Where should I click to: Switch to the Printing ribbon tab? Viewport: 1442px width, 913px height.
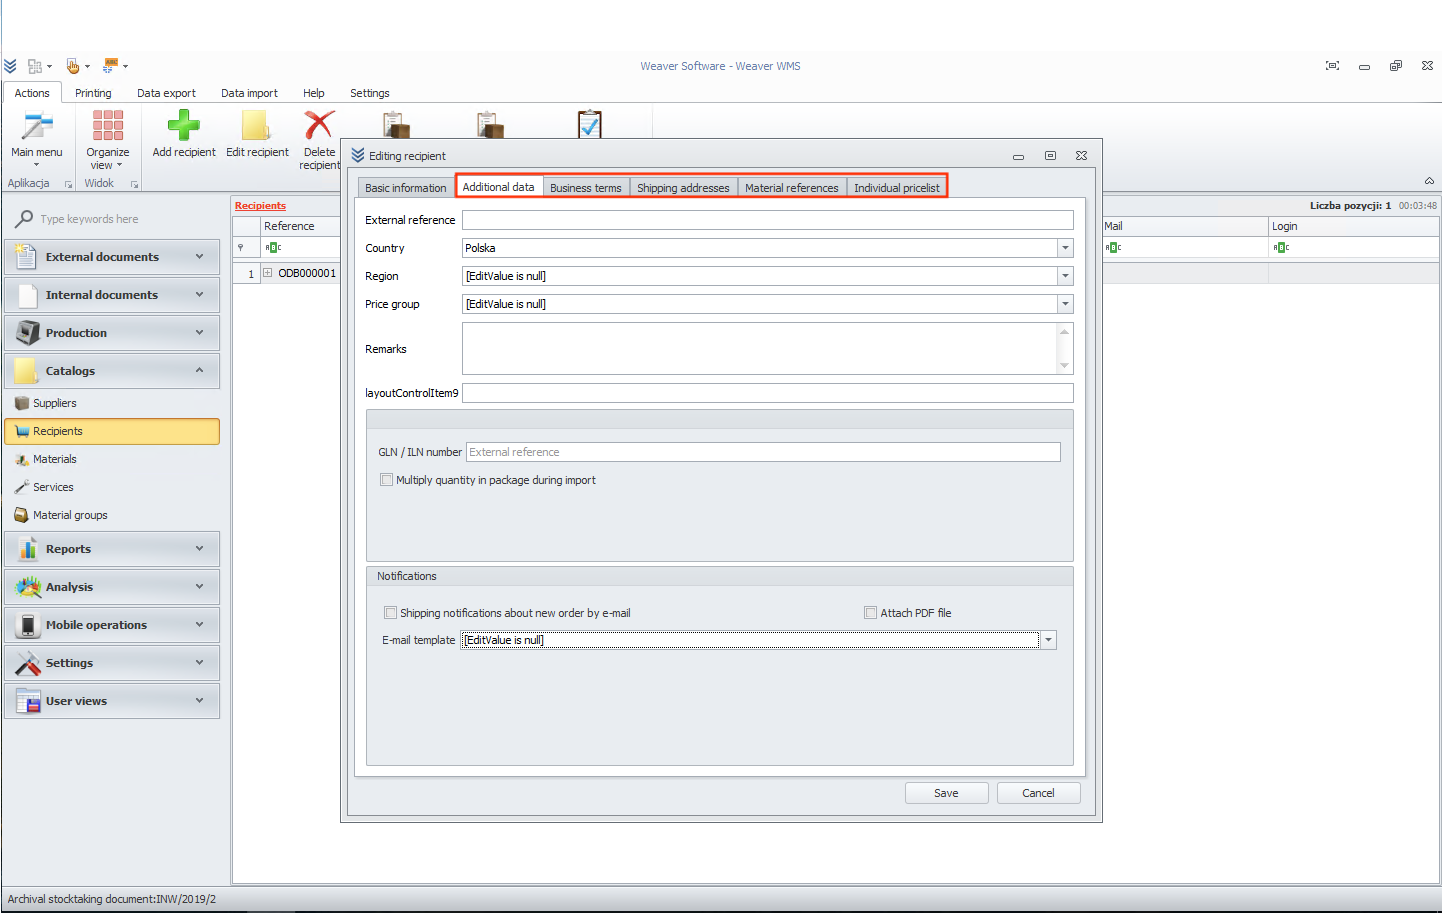click(93, 93)
